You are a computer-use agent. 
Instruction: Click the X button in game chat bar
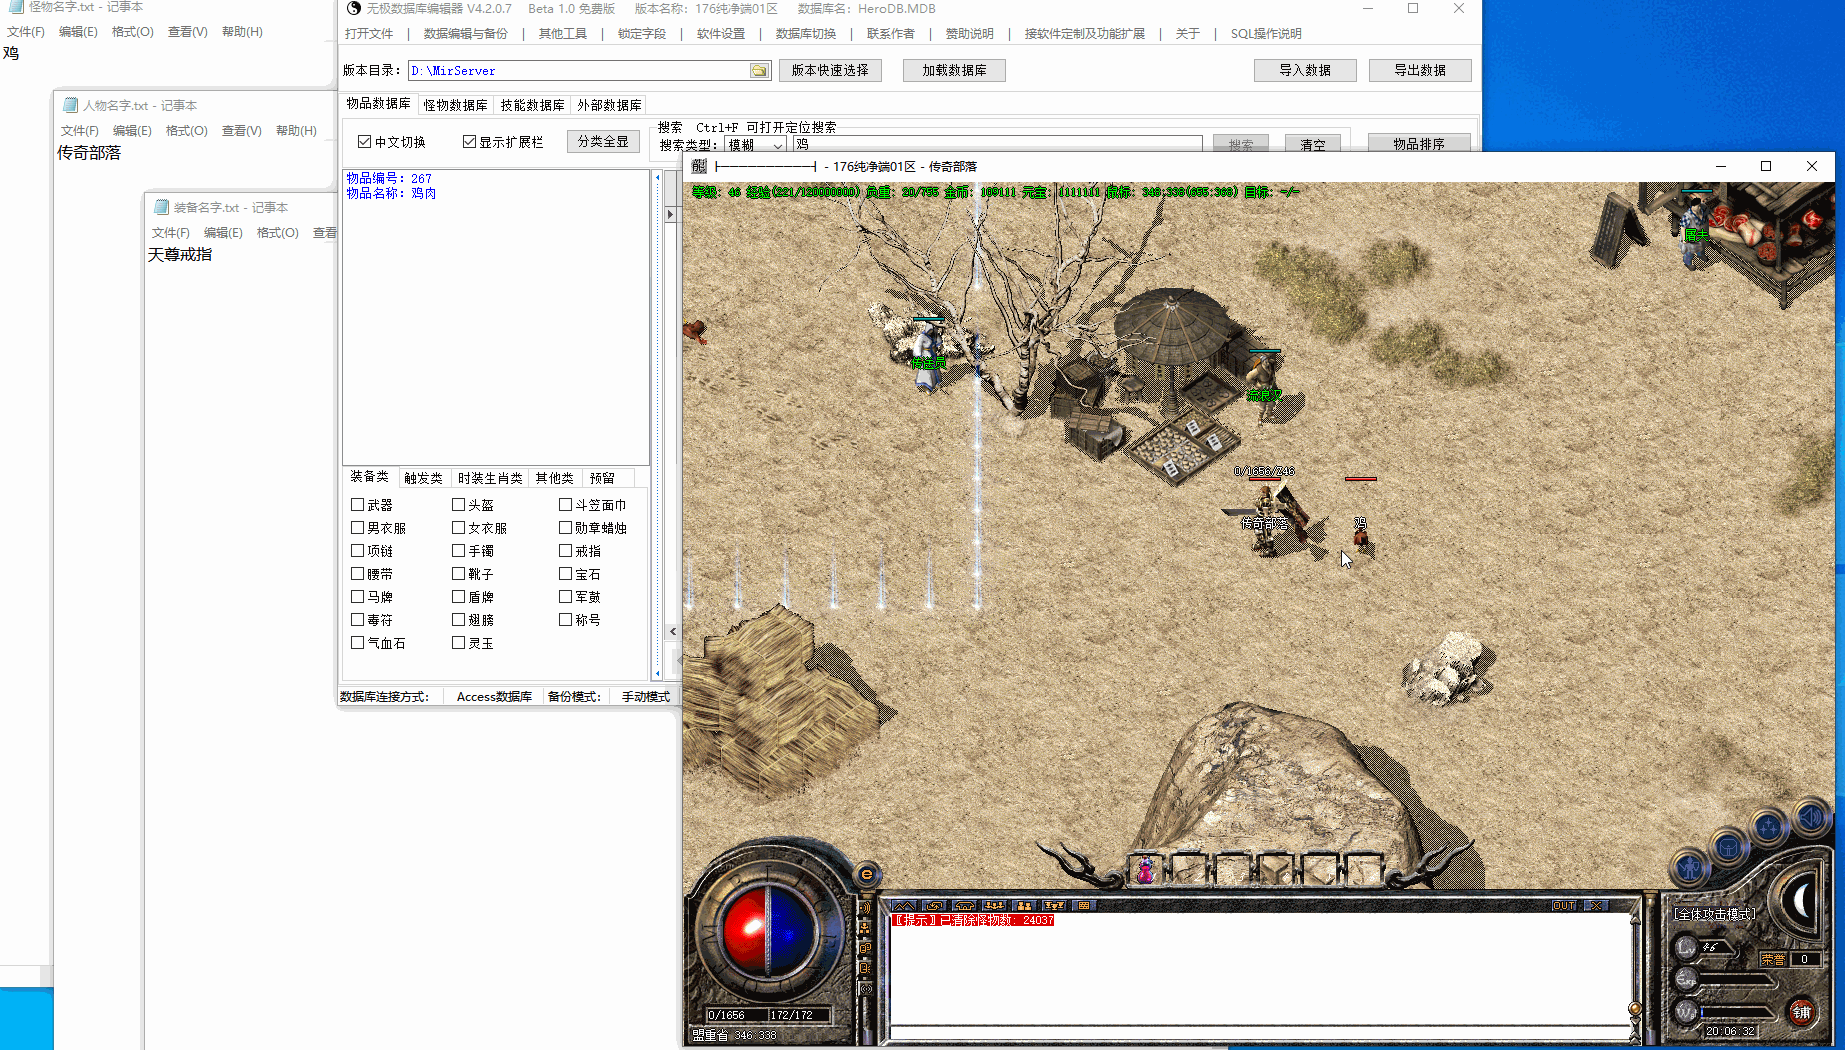pos(1596,905)
